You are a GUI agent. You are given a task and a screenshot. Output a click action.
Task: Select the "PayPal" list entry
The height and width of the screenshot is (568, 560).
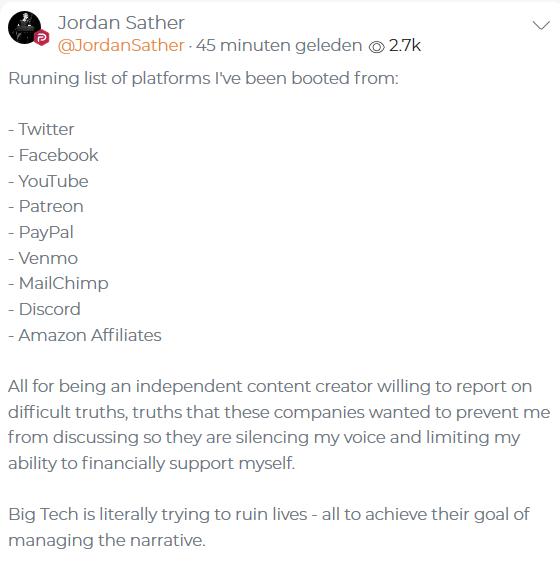[x=41, y=233]
